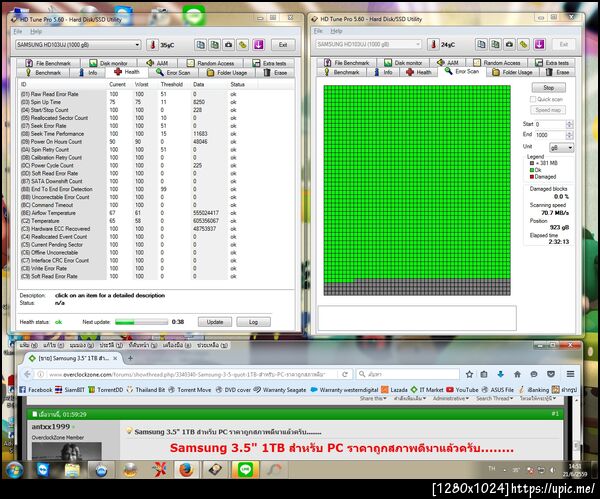Screen dimensions: 600x499
Task: Open Health tab in right HD Tune window
Action: [418, 72]
